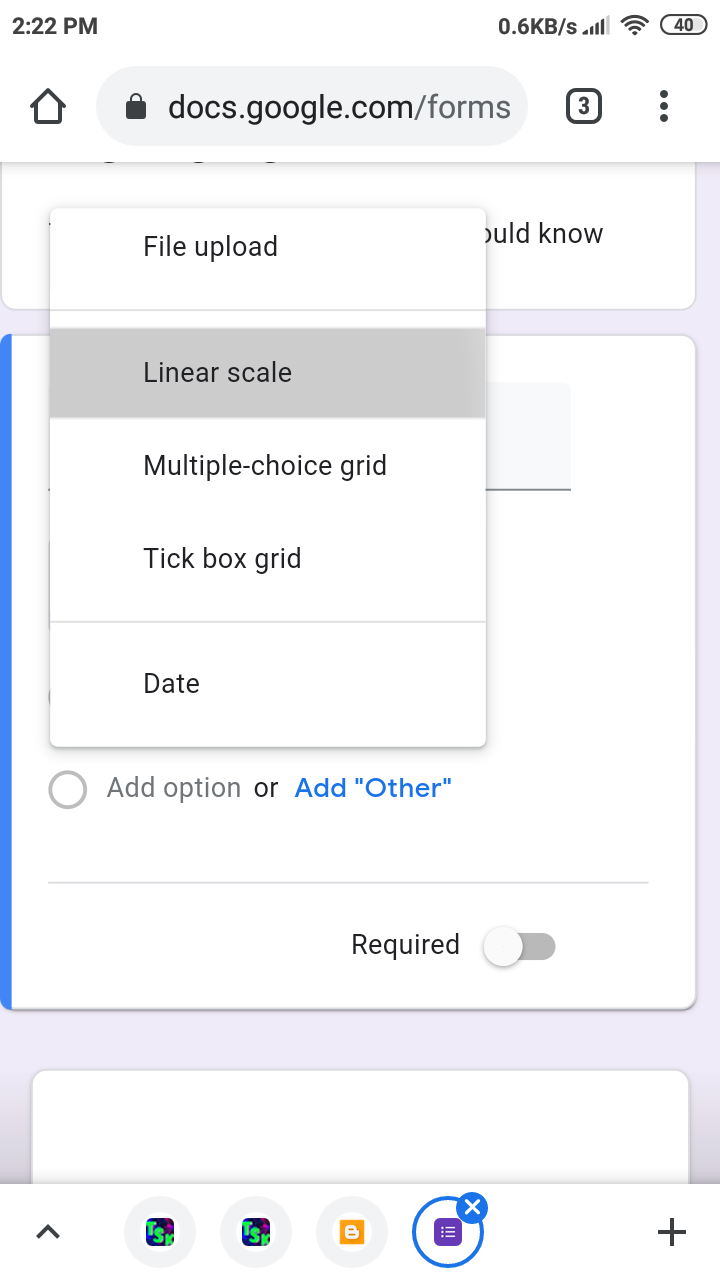Image resolution: width=720 pixels, height=1280 pixels.
Task: Tap the lock icon in address bar
Action: click(x=137, y=107)
